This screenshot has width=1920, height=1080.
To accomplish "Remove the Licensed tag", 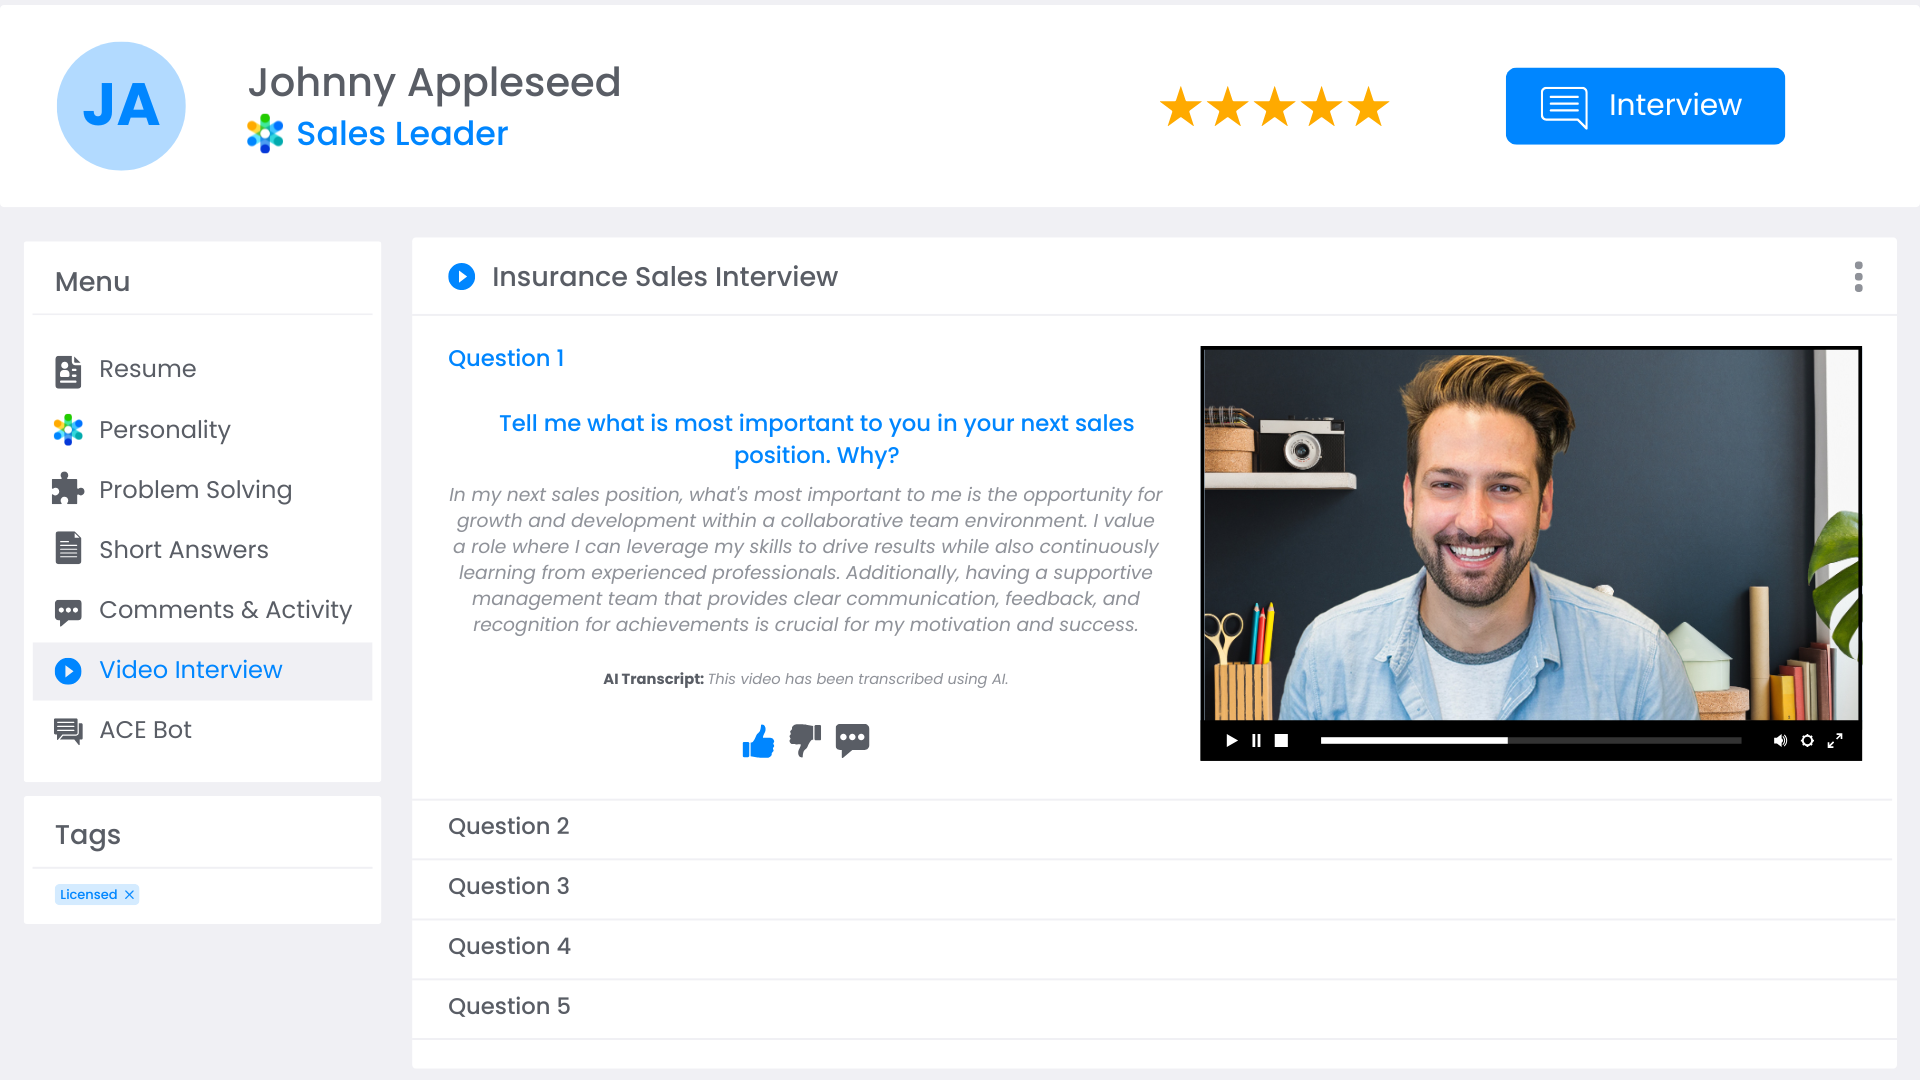I will coord(129,895).
